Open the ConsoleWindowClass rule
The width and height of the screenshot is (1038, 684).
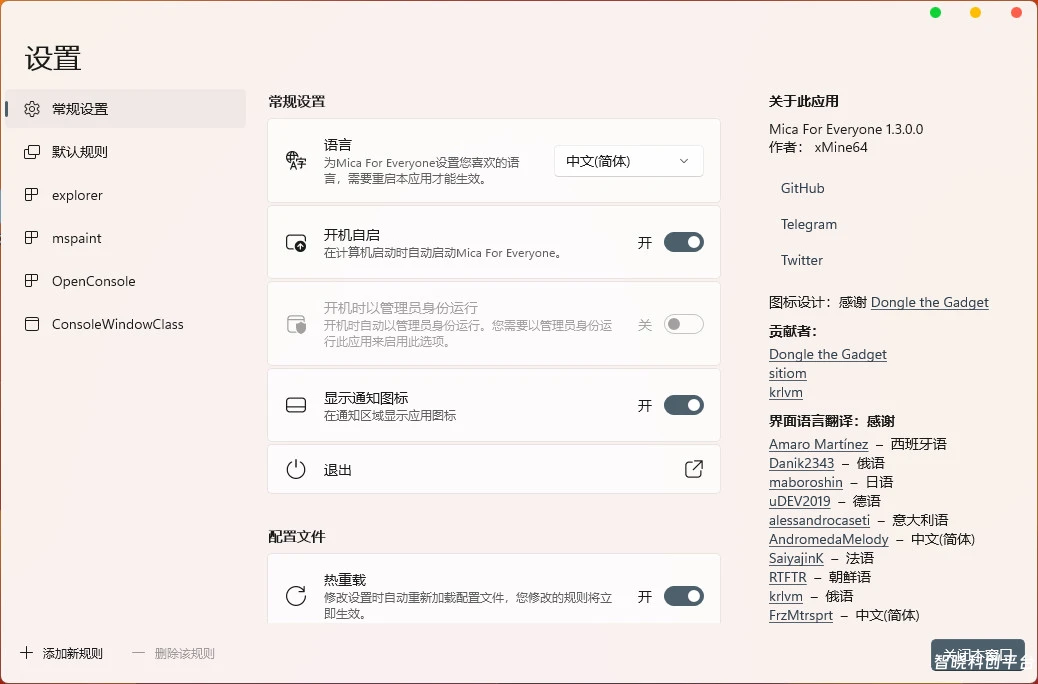(125, 324)
